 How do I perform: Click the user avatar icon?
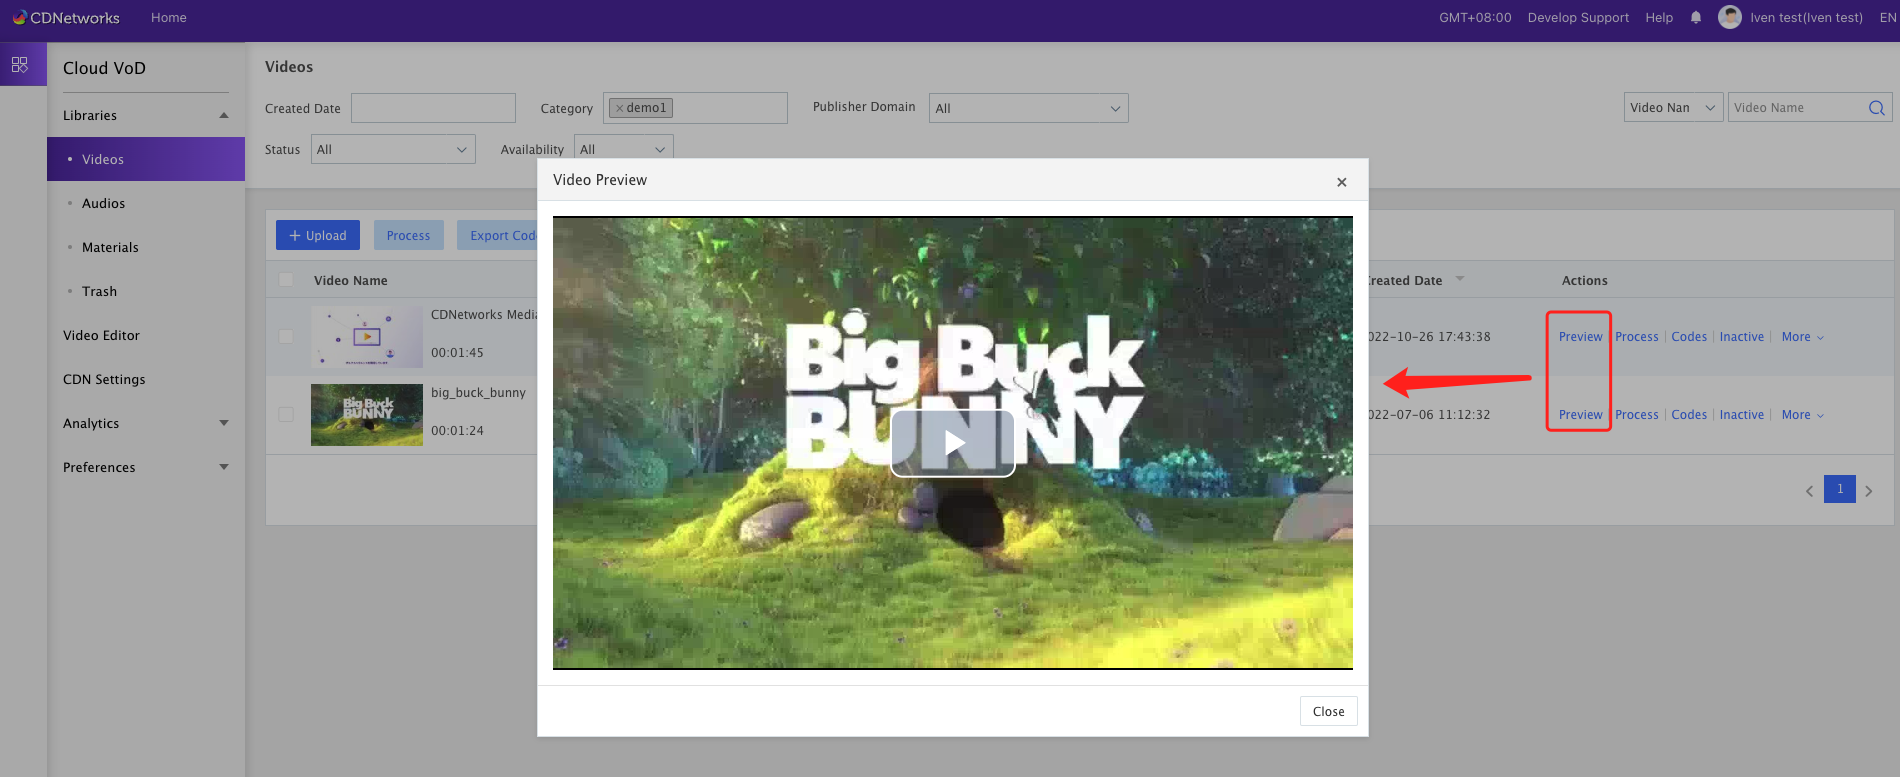pyautogui.click(x=1730, y=17)
